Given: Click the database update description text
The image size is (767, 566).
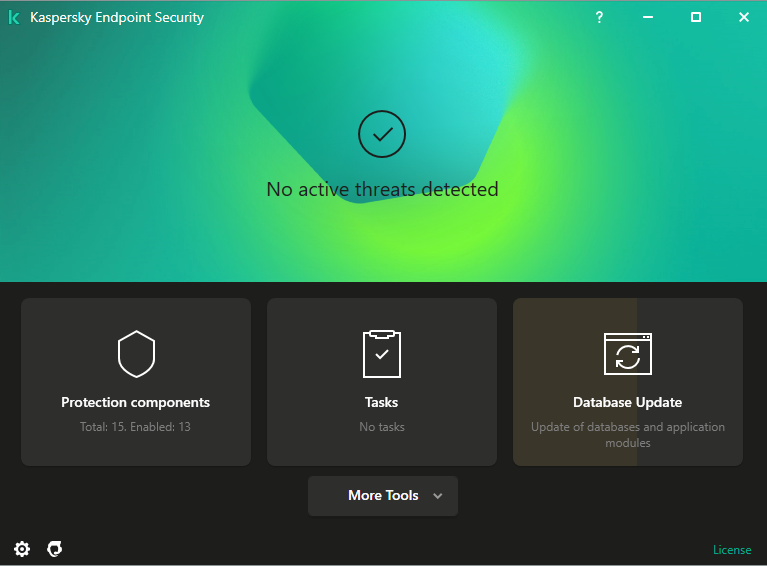Looking at the screenshot, I should [x=627, y=434].
